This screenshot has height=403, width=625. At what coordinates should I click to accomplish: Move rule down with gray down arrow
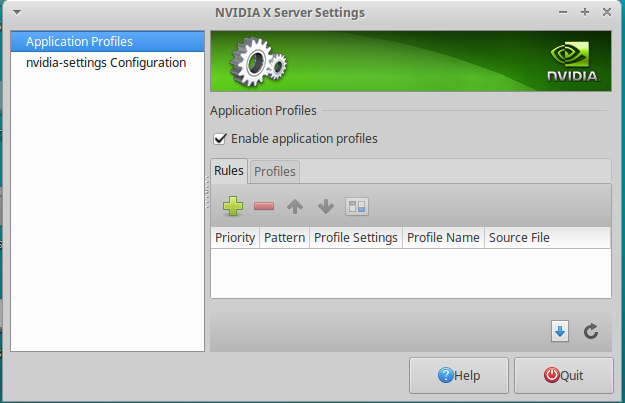point(326,206)
